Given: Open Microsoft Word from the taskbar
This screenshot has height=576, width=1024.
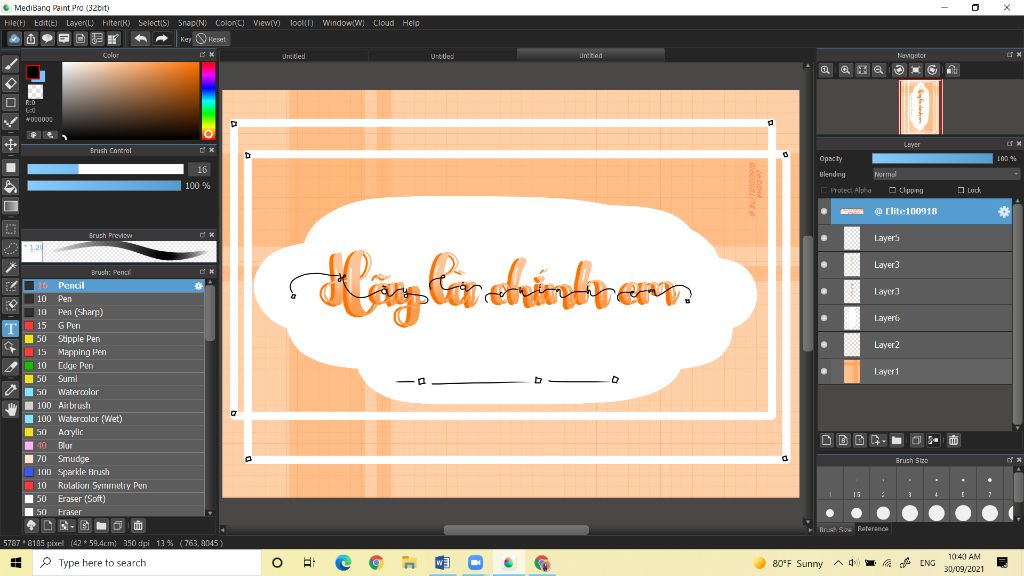Looking at the screenshot, I should [442, 562].
